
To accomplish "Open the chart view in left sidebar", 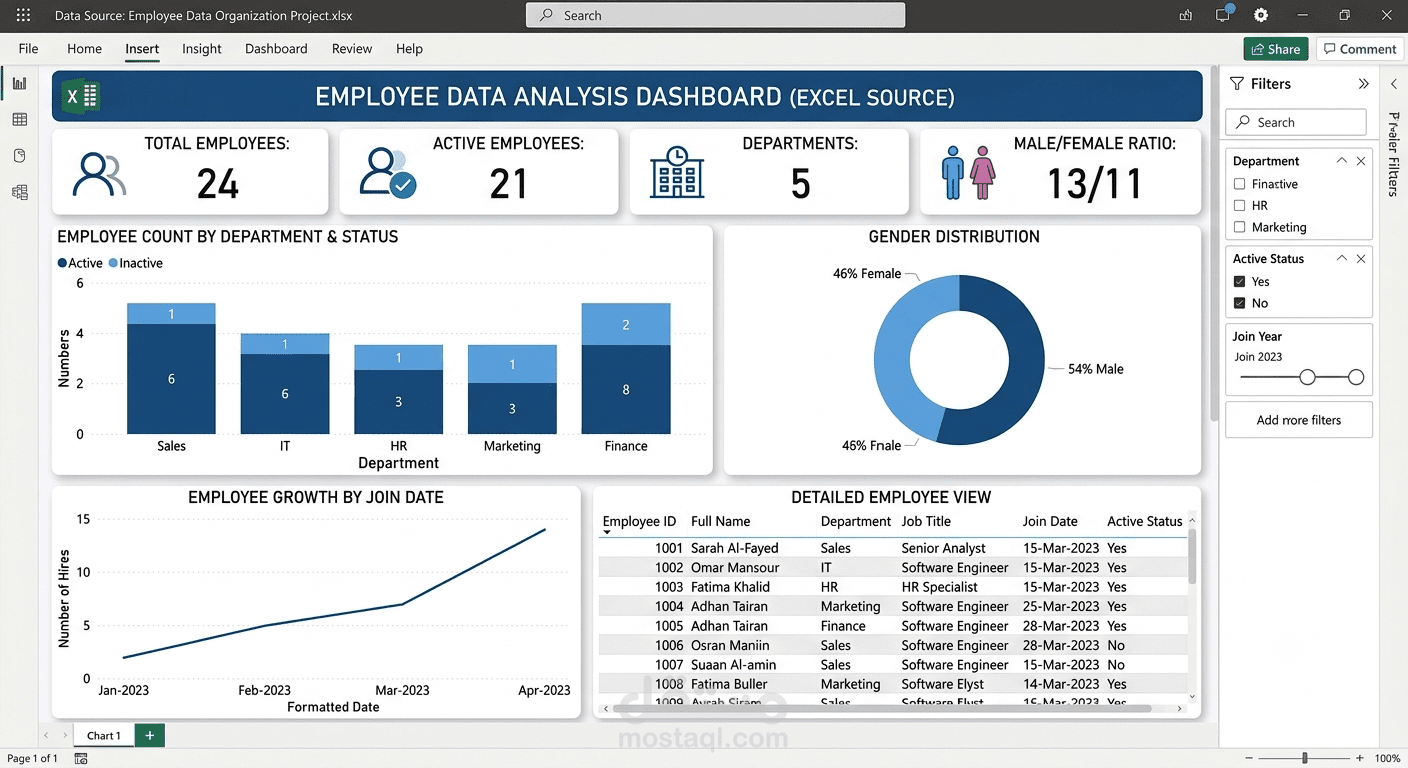I will [19, 84].
